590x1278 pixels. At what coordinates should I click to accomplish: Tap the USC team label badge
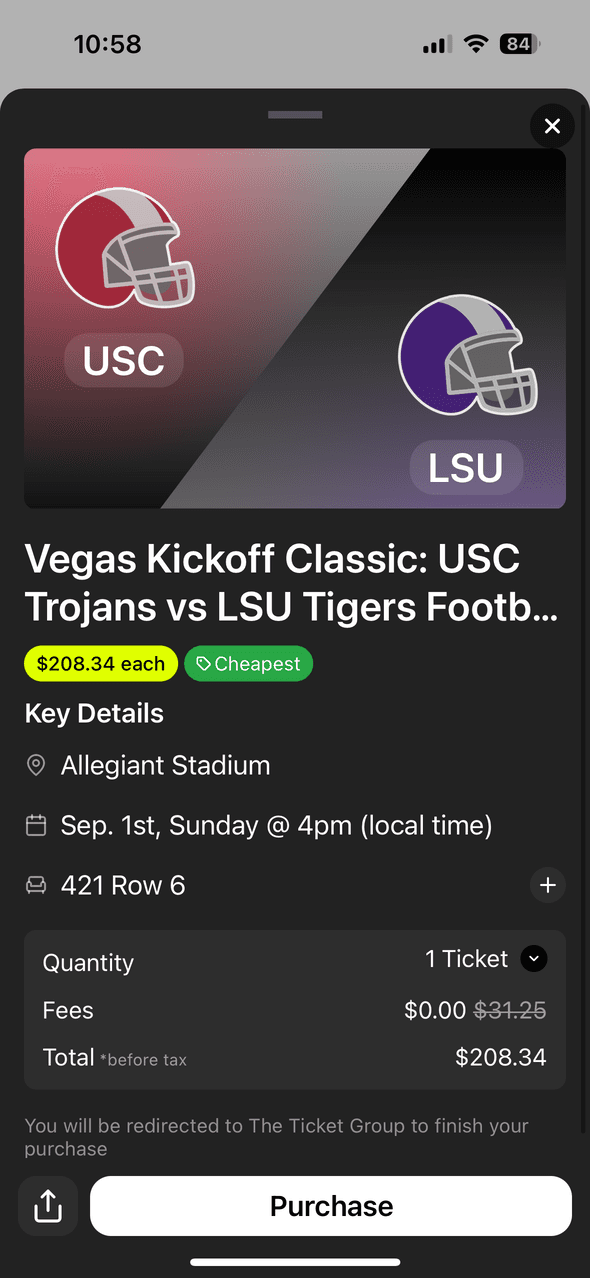[x=124, y=361]
